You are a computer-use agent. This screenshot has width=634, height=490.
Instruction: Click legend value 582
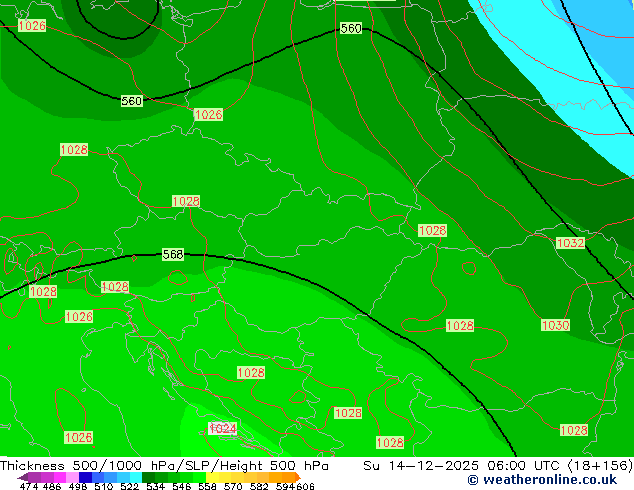point(259,486)
